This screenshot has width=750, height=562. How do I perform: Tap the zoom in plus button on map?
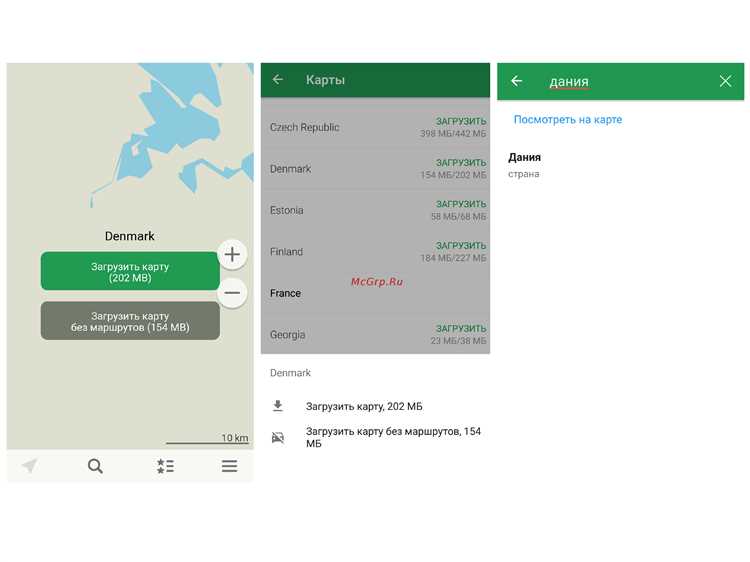click(232, 254)
